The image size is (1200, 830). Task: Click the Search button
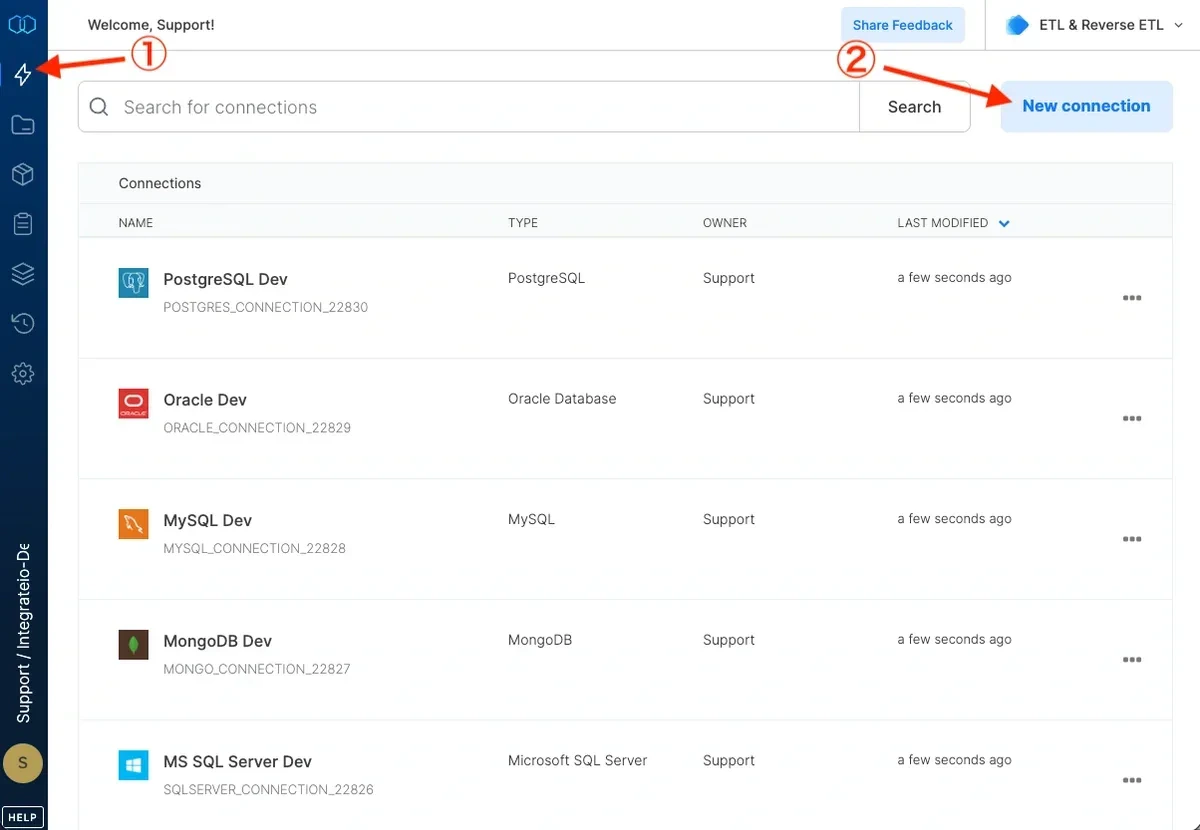pos(915,107)
